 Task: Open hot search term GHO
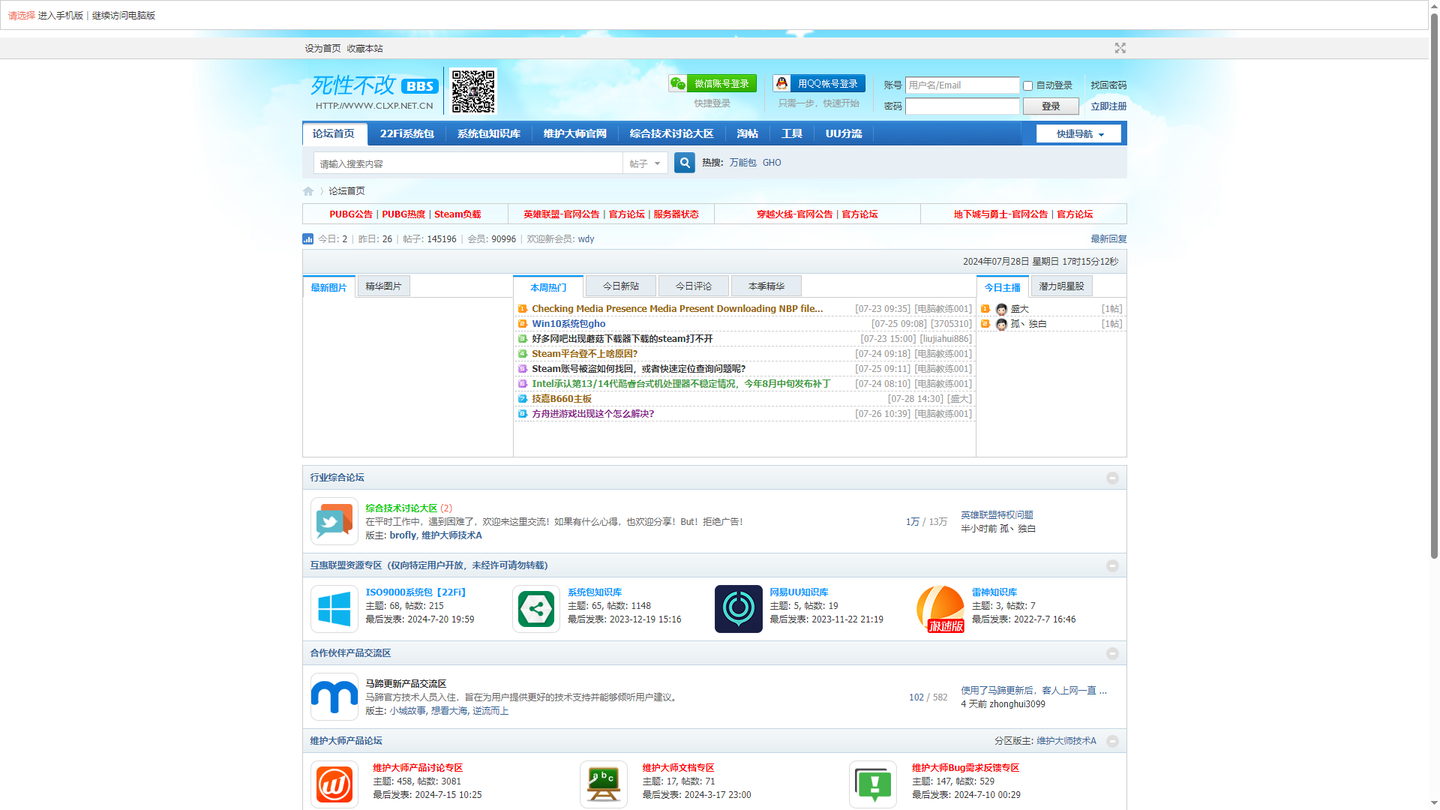[x=772, y=163]
